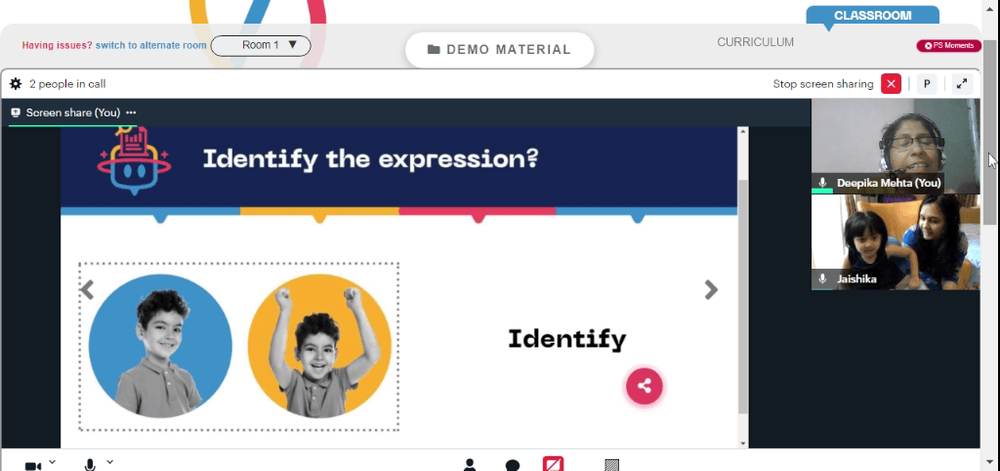Open the Room 1 dropdown
This screenshot has height=471, width=1000.
pyautogui.click(x=261, y=45)
